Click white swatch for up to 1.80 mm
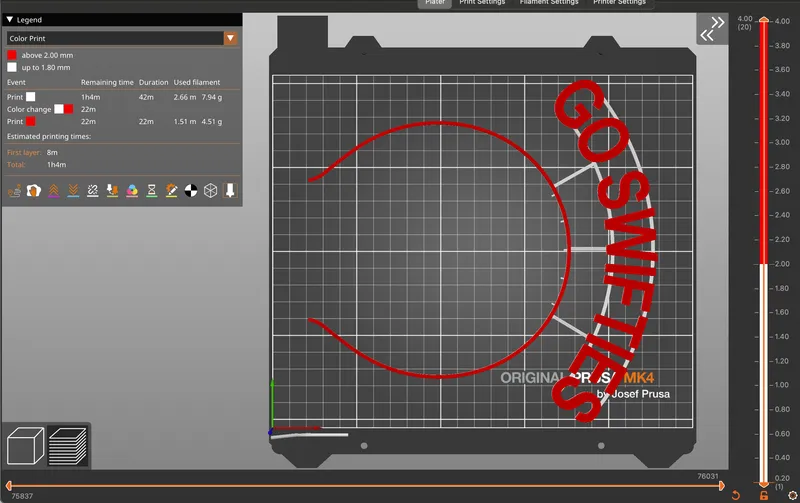The image size is (800, 503). [12, 67]
